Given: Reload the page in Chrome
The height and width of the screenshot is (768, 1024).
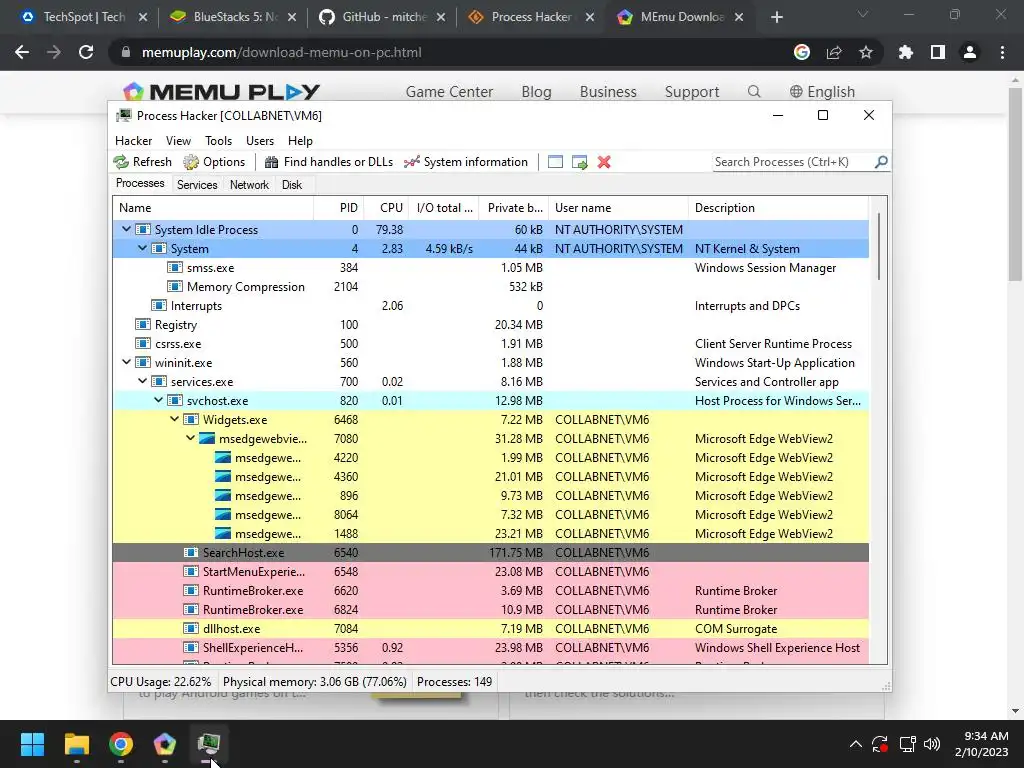Looking at the screenshot, I should pos(86,52).
